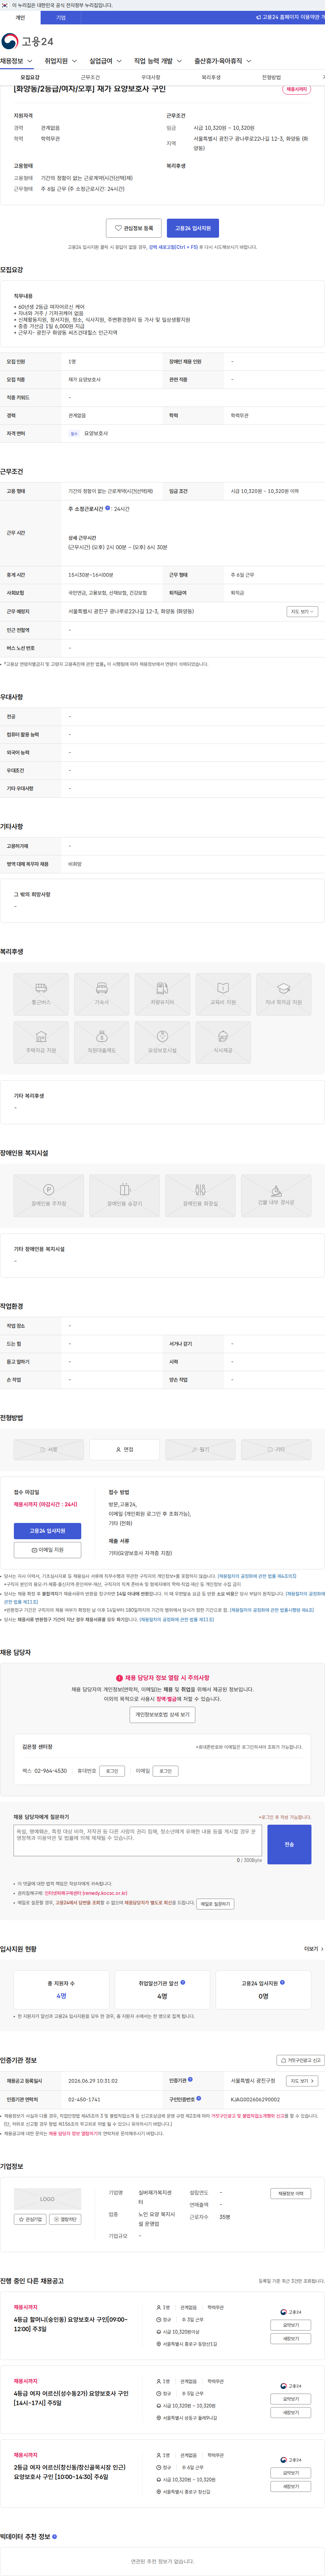Open job posting 4등급 여자 어르신(성수동2가)

point(71,2398)
